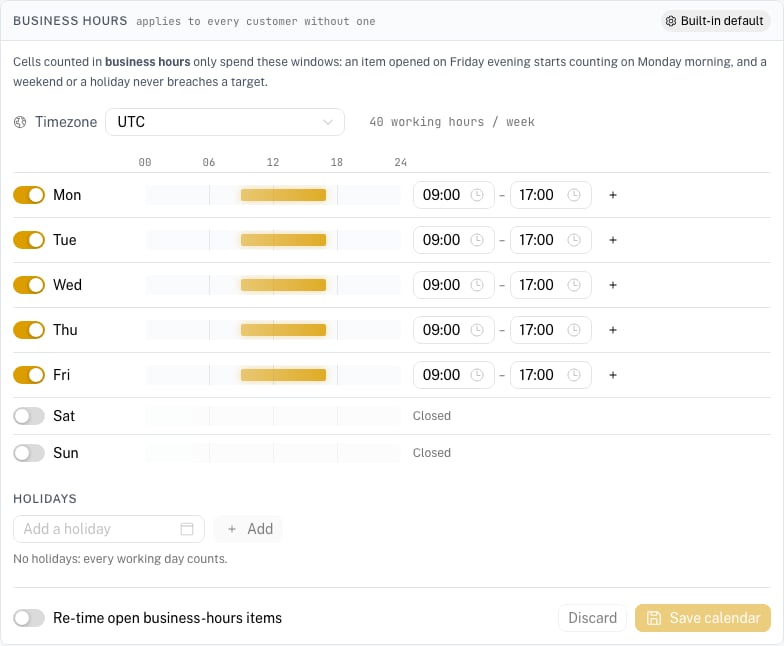Add another time window for Fri

[612, 375]
